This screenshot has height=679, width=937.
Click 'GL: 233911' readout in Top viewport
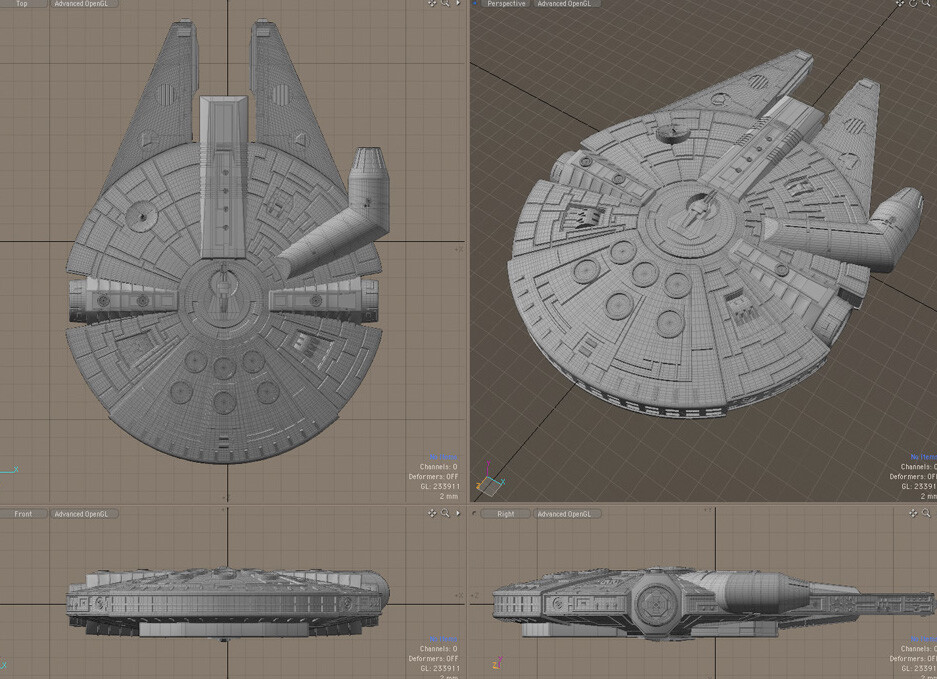pyautogui.click(x=440, y=487)
